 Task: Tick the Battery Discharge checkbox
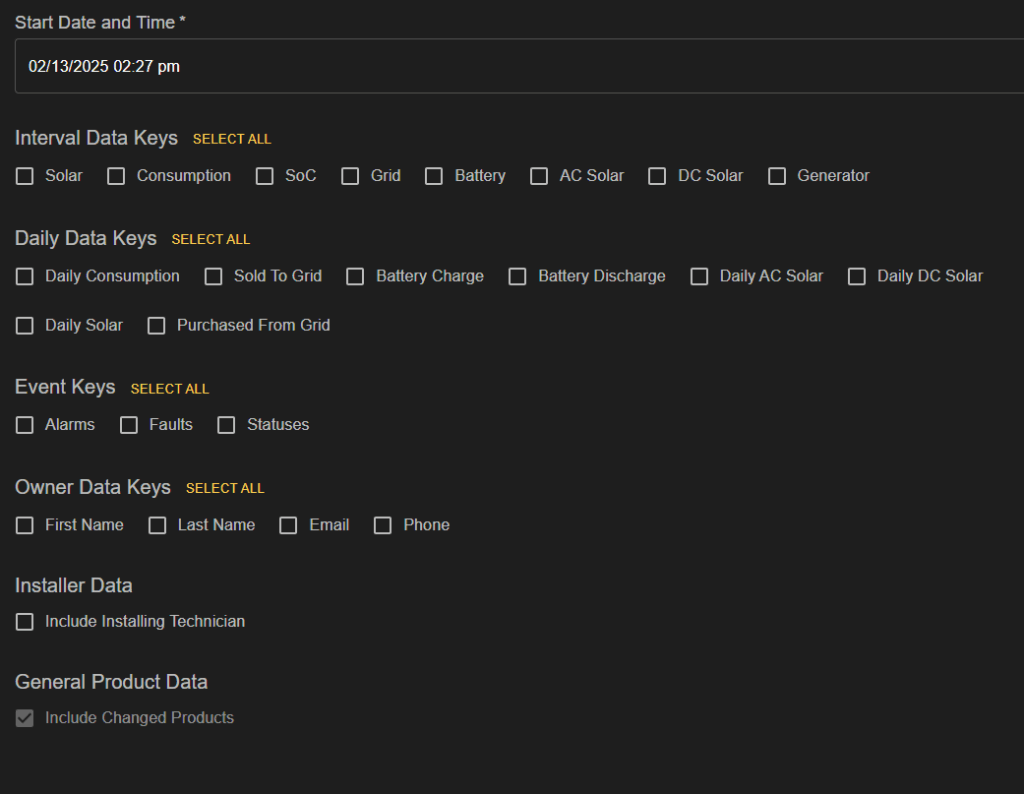518,277
